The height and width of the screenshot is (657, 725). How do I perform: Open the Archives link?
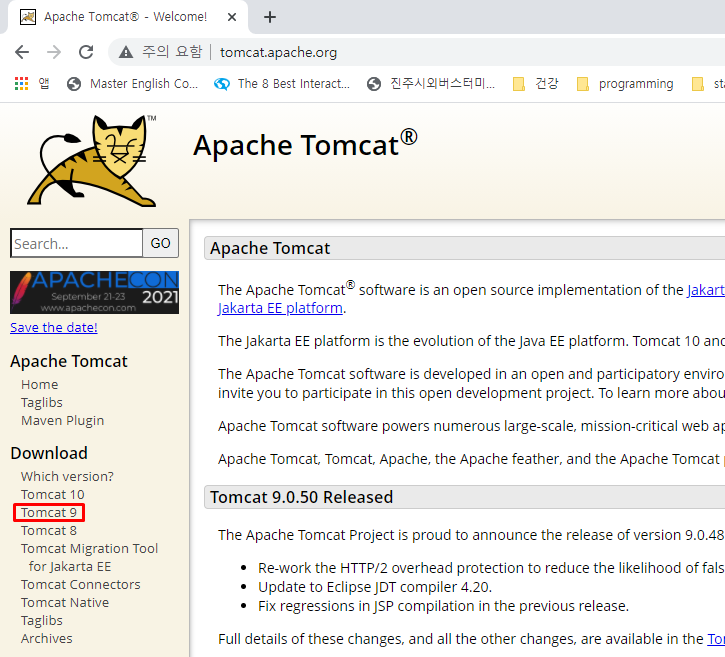pos(46,639)
